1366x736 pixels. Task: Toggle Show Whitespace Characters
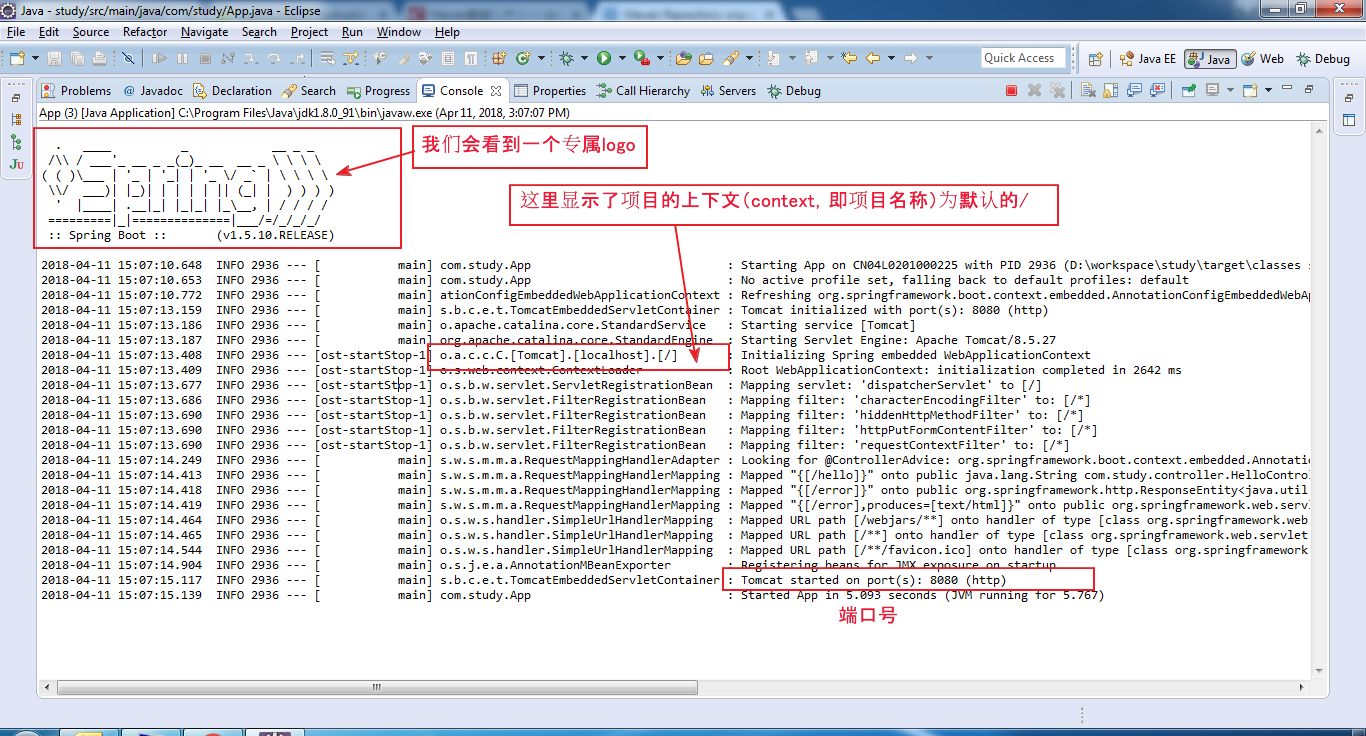470,58
